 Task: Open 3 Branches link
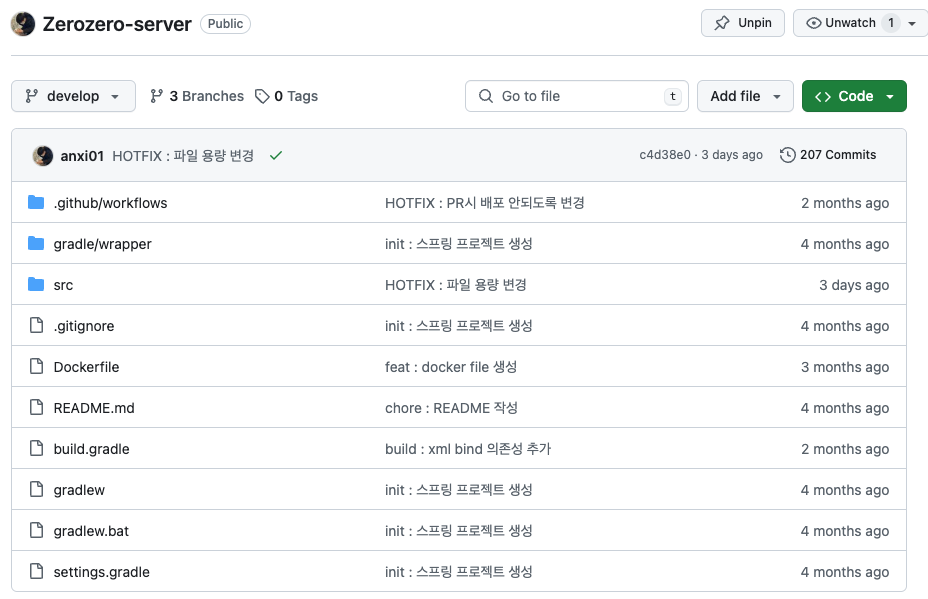click(196, 96)
